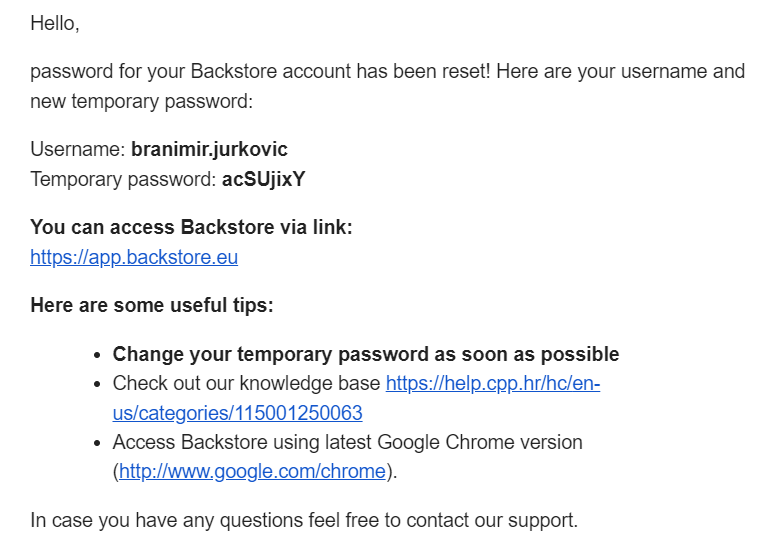Click the bullet before "Change your temporary password"
This screenshot has height=559, width=761.
pos(98,355)
